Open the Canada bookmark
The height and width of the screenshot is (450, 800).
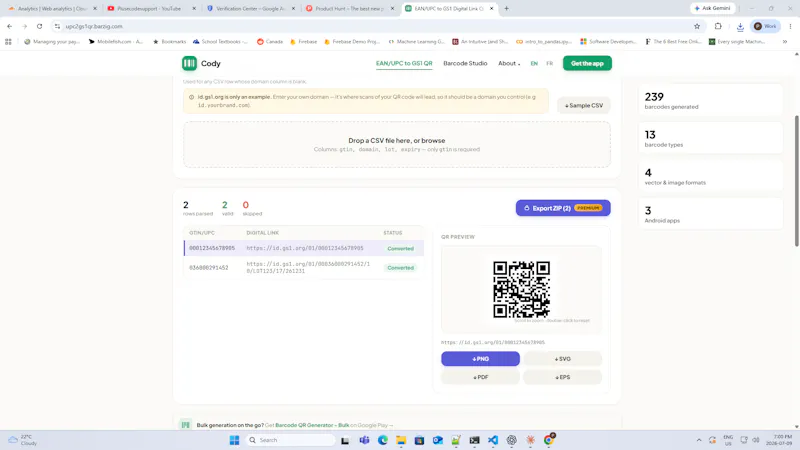pos(269,42)
